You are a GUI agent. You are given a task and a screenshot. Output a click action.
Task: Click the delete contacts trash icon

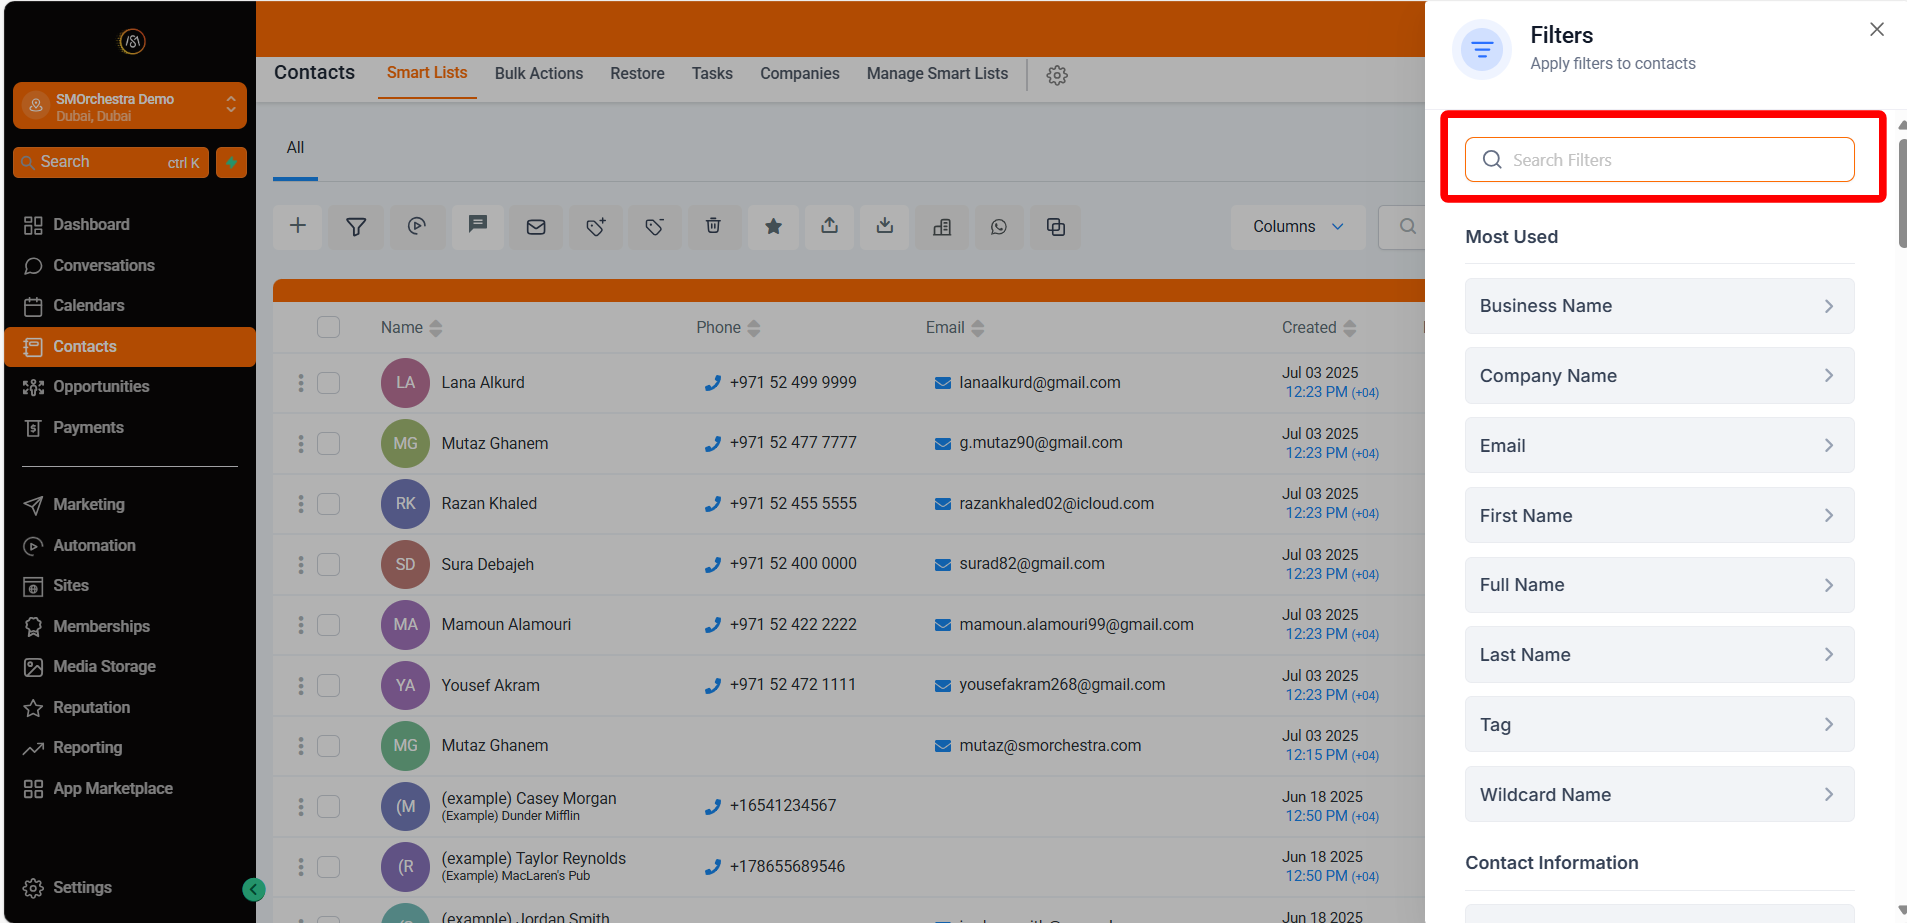pyautogui.click(x=713, y=226)
